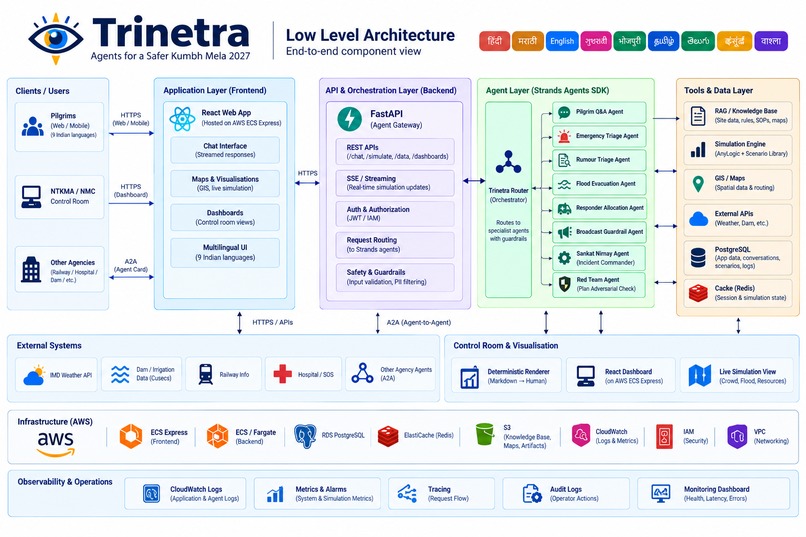806x537 pixels.
Task: Click the Emergency Triage Agent siren icon
Action: tap(564, 136)
